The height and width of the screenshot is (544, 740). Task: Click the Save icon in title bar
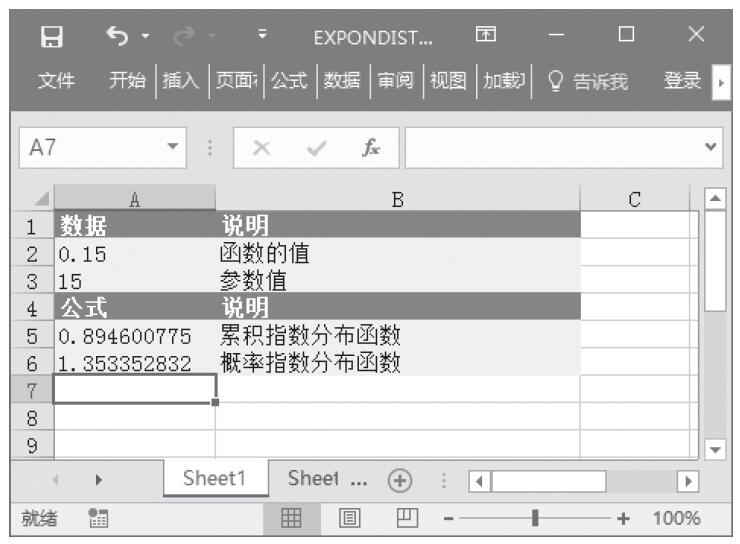(x=47, y=36)
